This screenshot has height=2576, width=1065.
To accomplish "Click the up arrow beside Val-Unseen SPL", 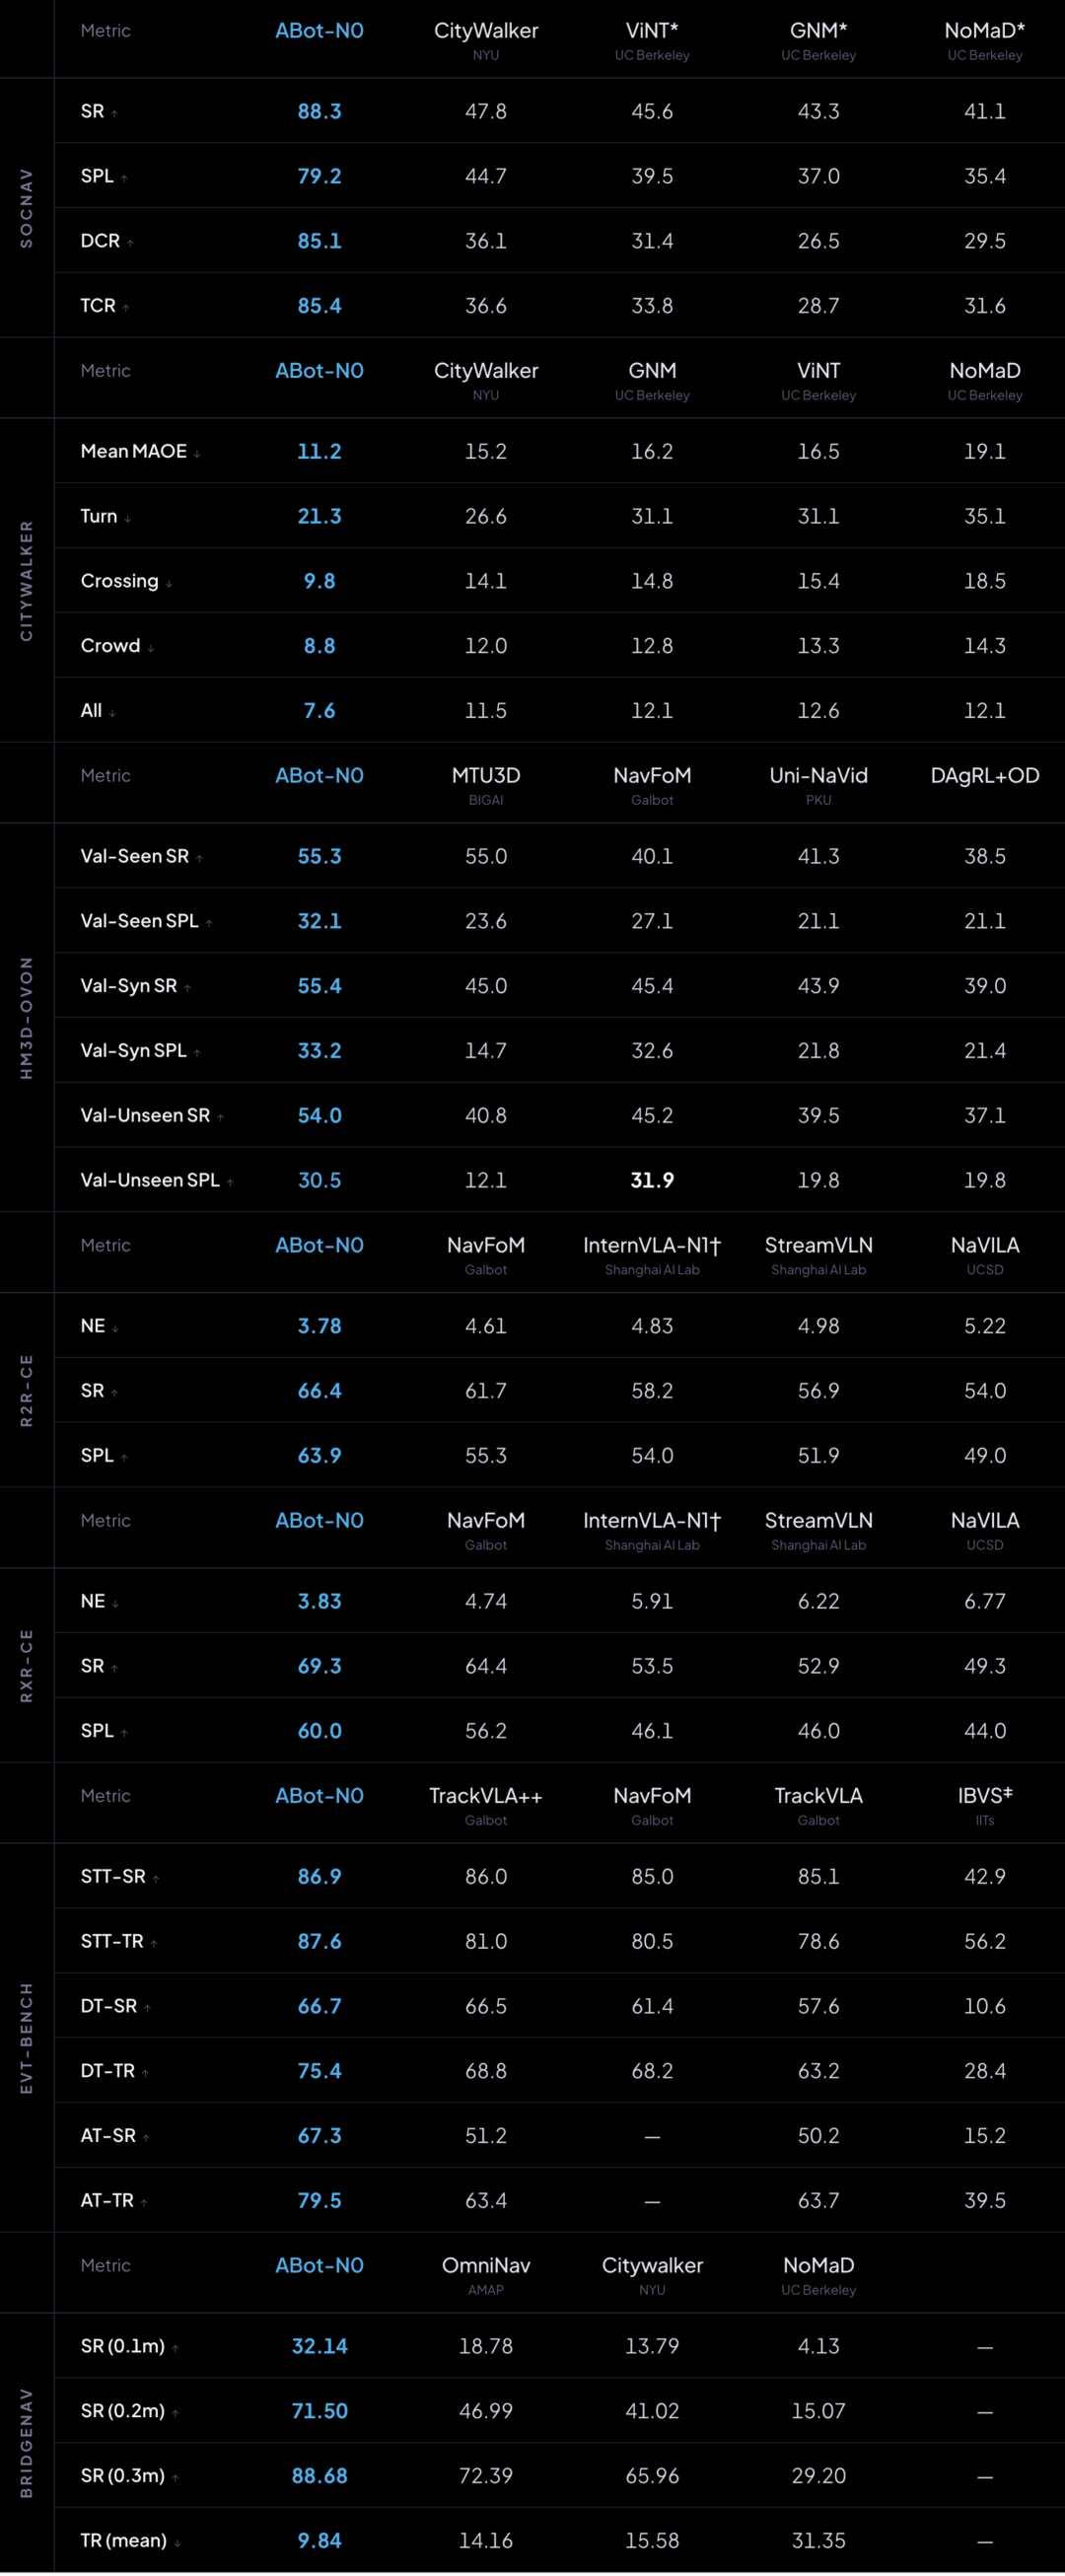I will (230, 1183).
